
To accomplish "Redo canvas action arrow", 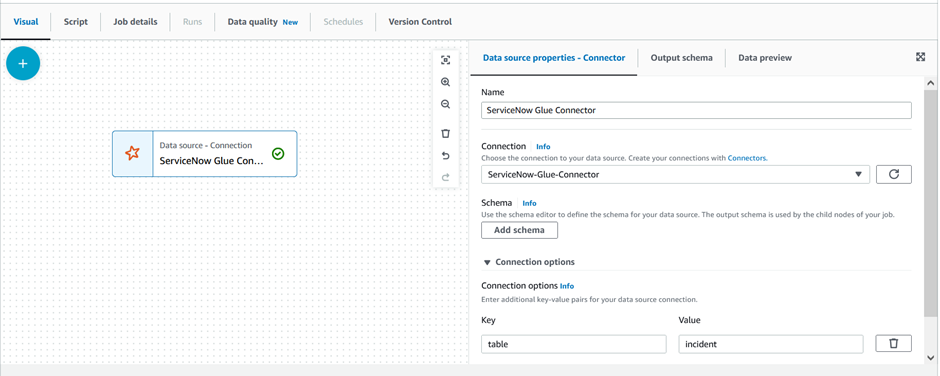I will tap(445, 178).
